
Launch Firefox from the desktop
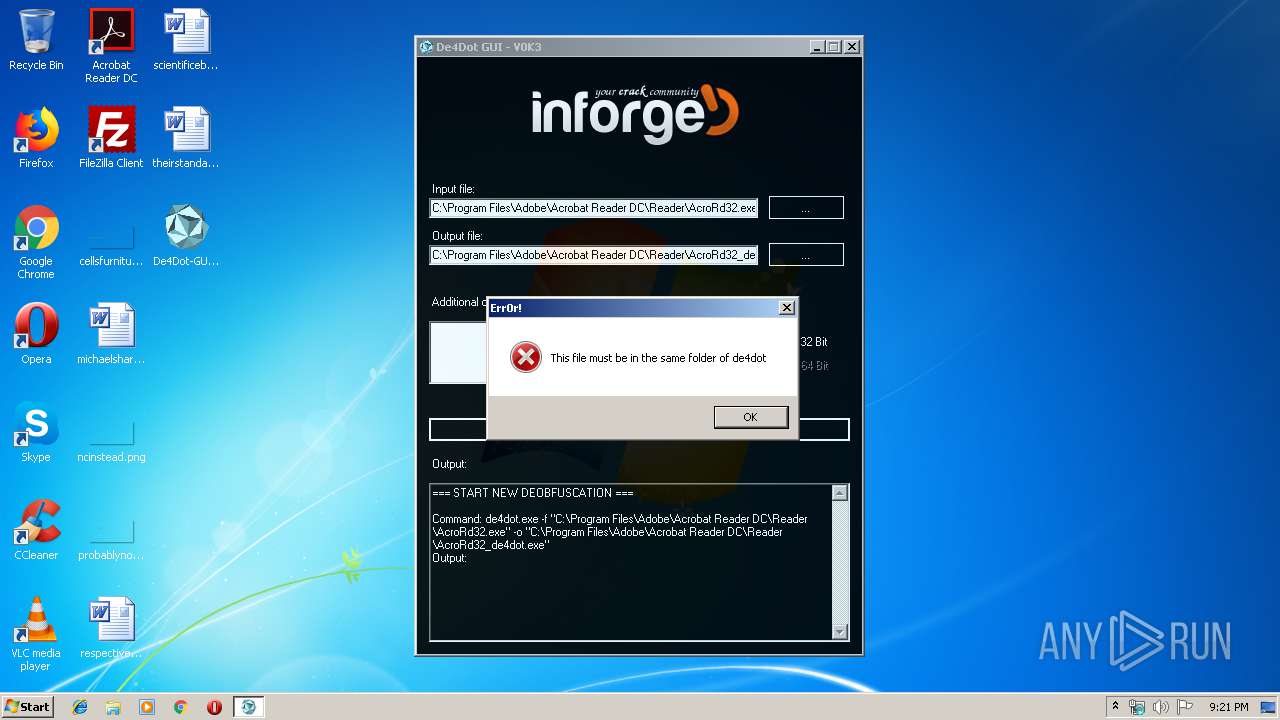[36, 138]
